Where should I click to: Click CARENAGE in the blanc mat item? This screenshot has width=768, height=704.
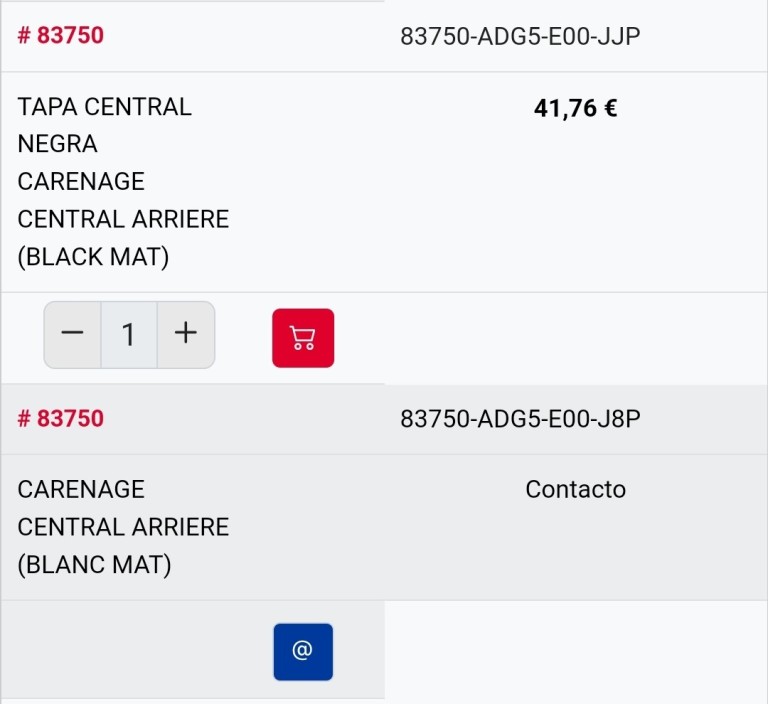point(81,489)
